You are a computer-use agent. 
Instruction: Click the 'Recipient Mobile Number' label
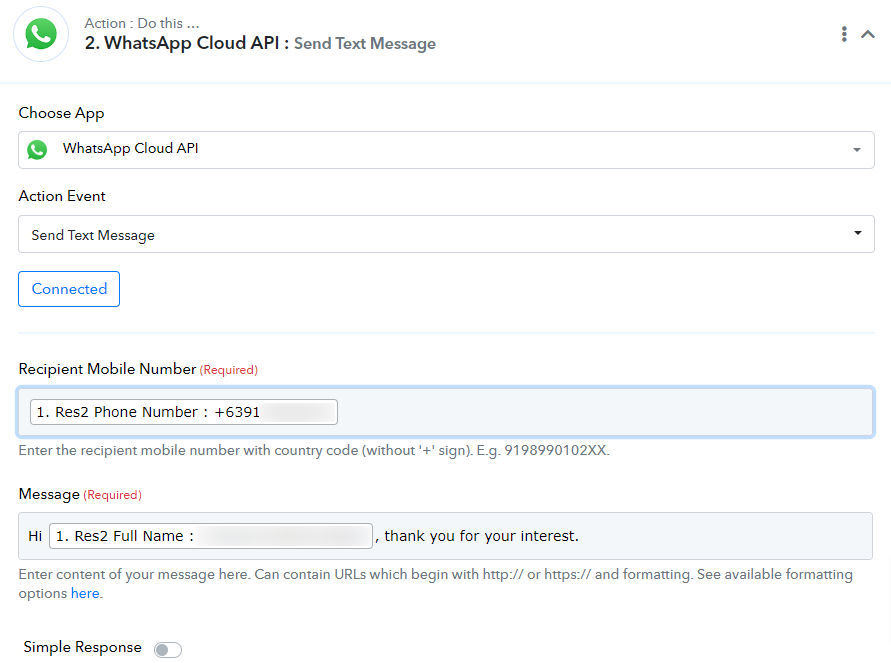(107, 369)
